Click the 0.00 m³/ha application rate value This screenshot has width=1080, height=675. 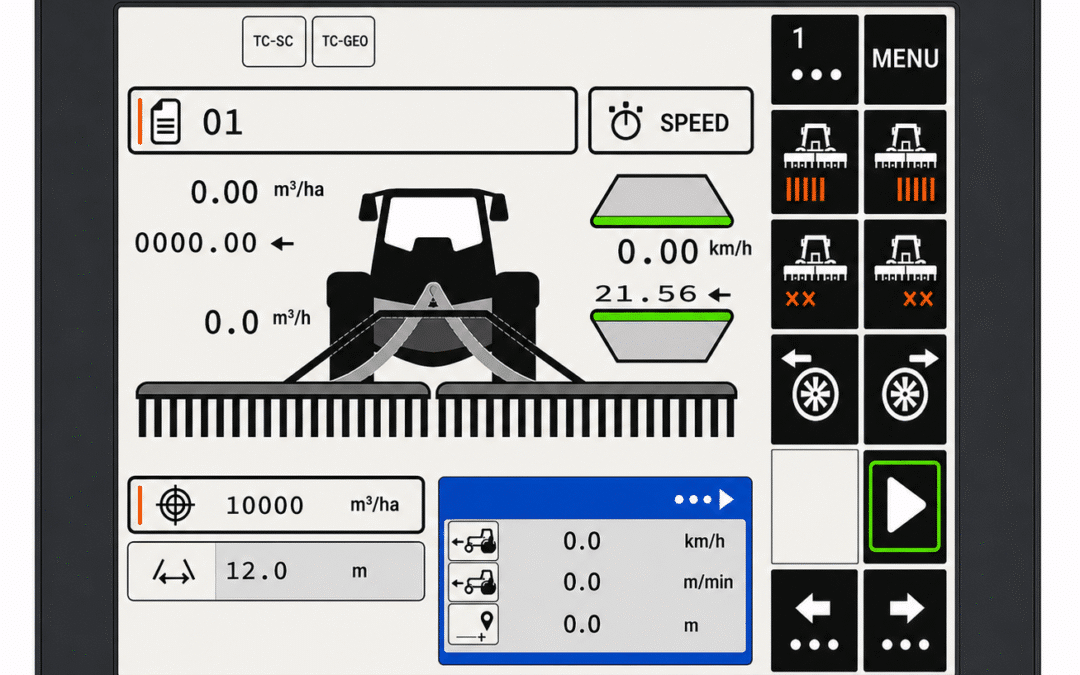[x=225, y=192]
